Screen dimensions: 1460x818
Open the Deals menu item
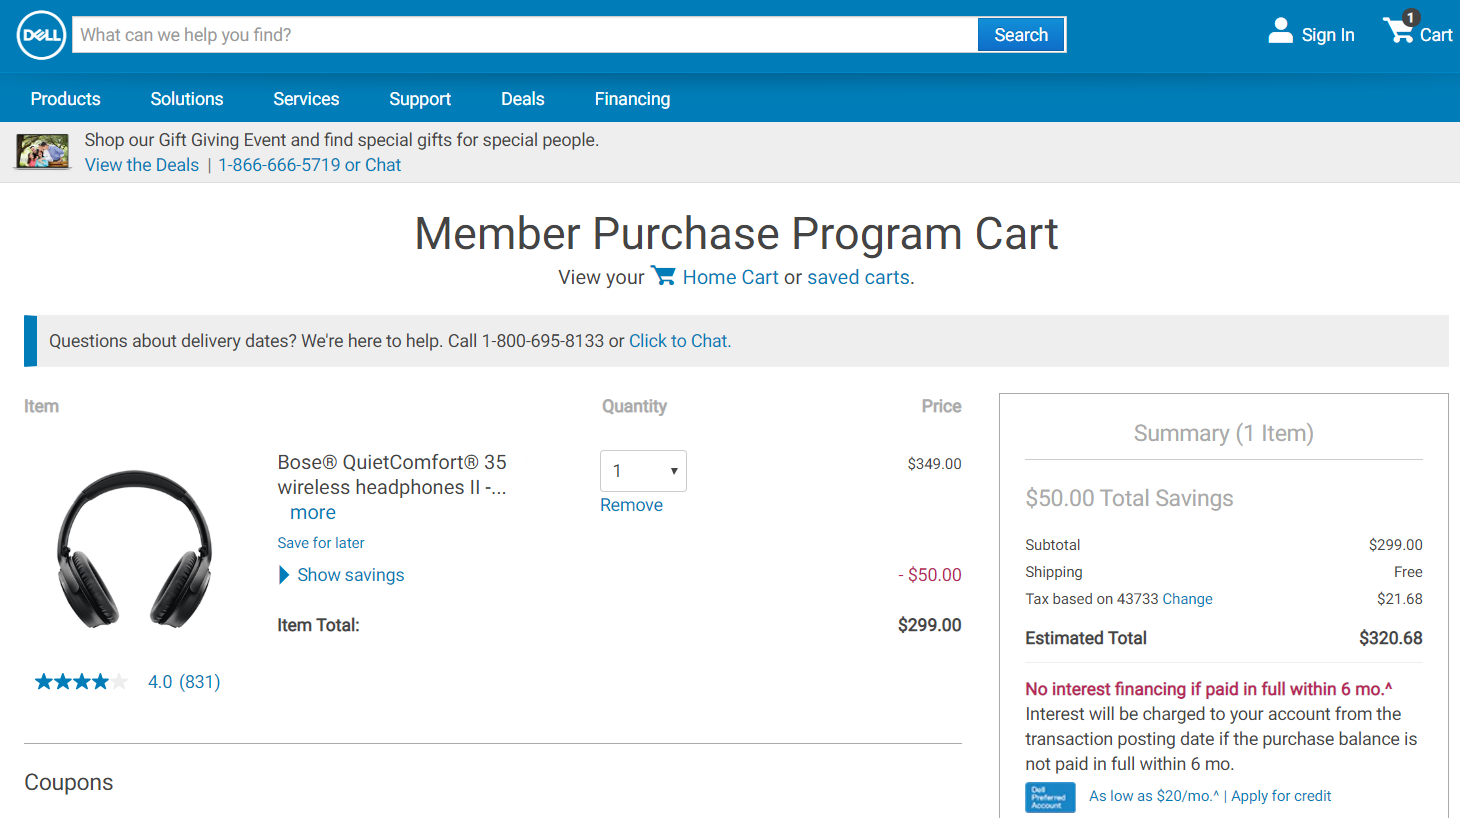[x=522, y=99]
